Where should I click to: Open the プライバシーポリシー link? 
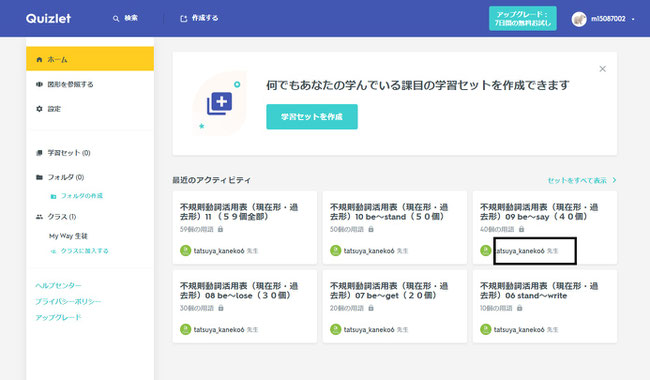coord(68,301)
